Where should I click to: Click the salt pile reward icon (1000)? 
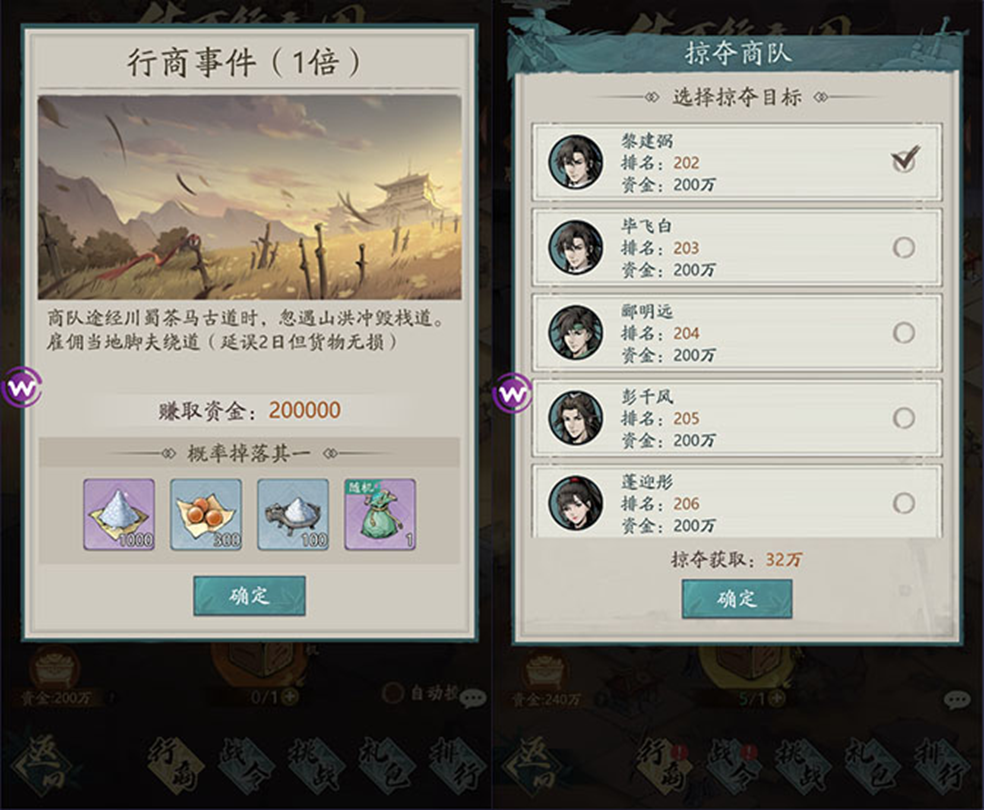119,514
